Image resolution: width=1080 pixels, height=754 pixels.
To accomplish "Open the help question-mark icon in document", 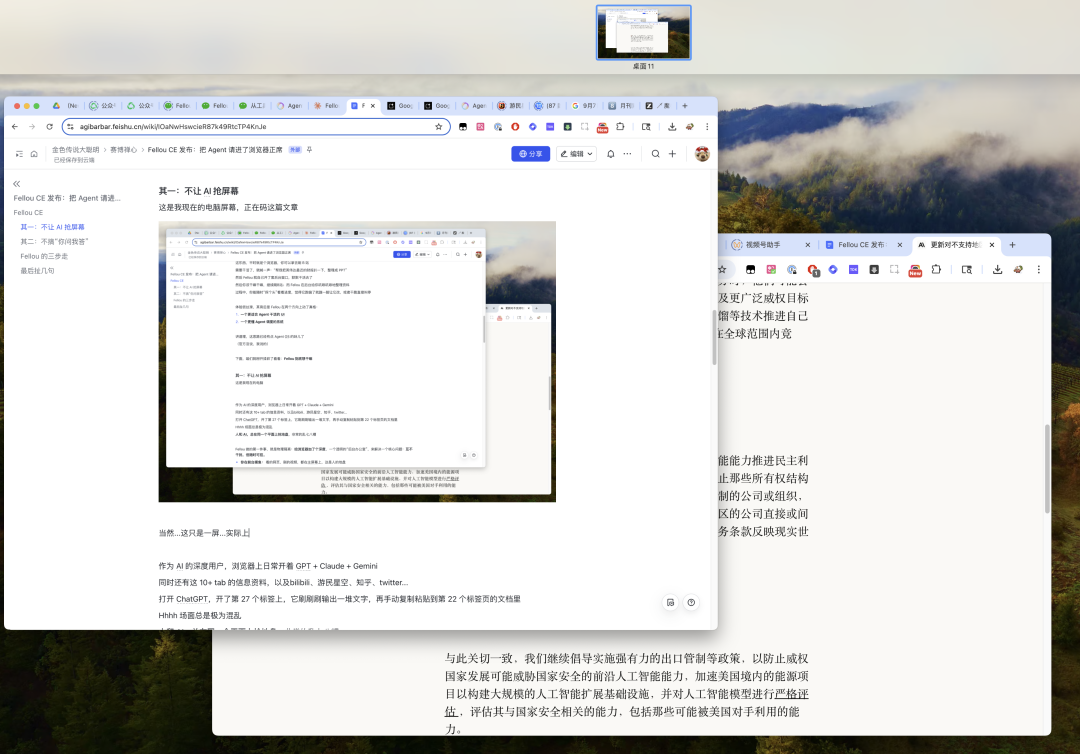I will point(691,603).
